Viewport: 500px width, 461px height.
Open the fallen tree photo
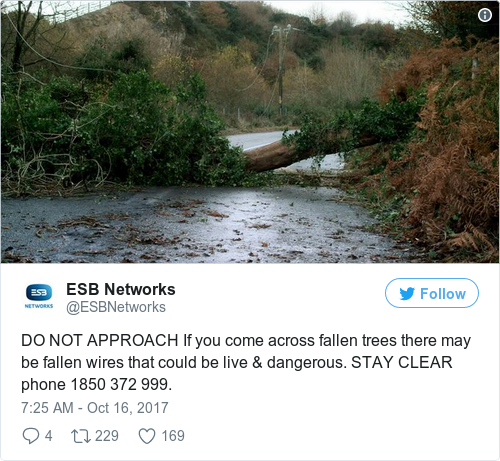(250, 132)
